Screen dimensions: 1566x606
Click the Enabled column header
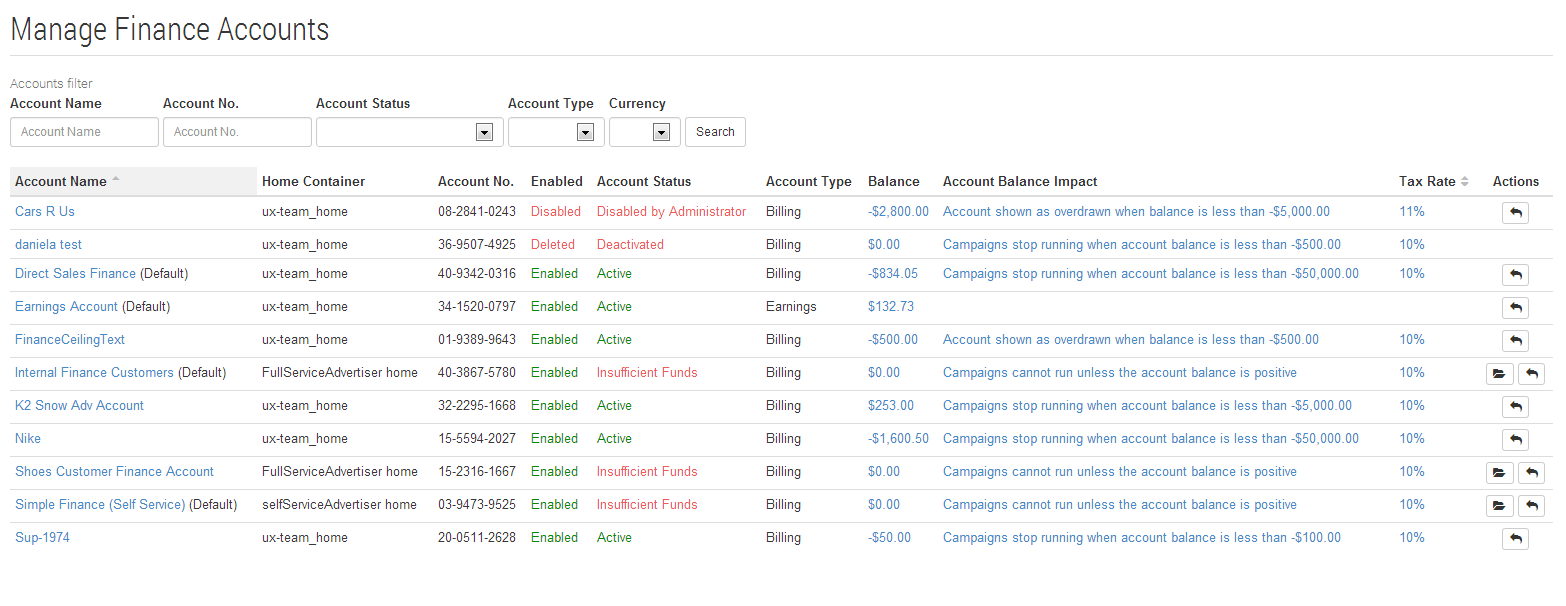coord(556,182)
